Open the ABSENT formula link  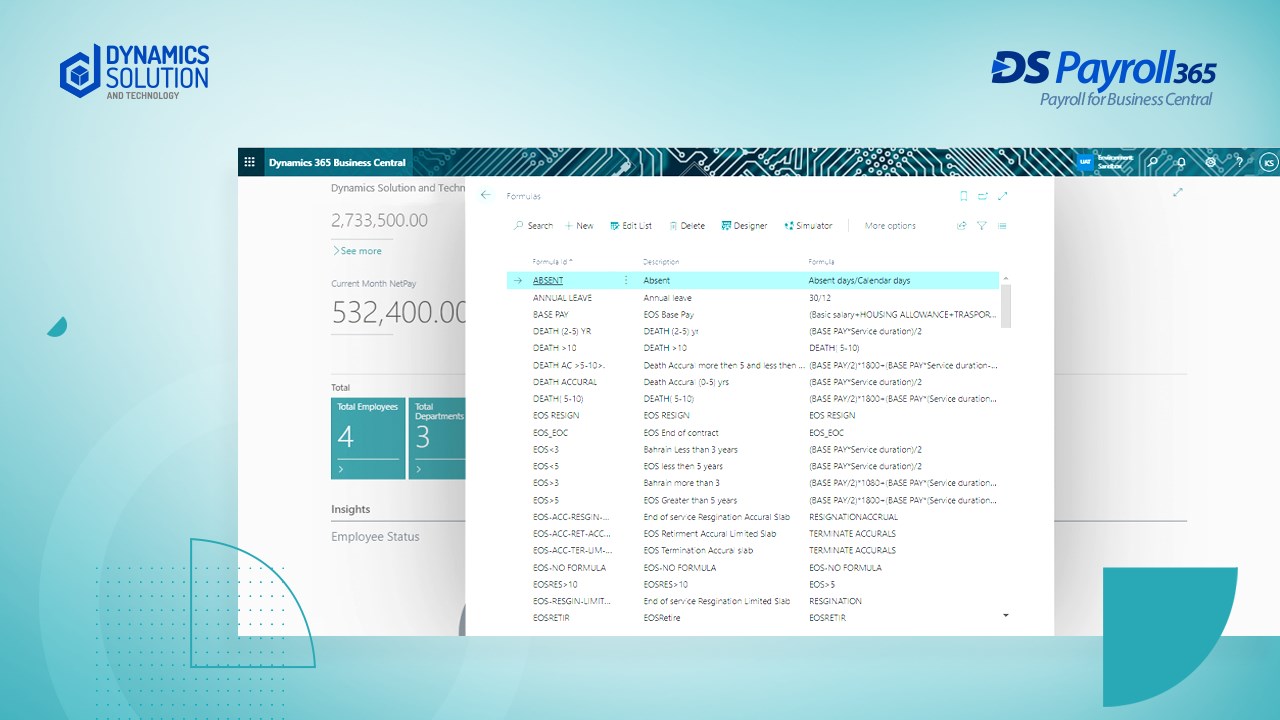click(548, 281)
